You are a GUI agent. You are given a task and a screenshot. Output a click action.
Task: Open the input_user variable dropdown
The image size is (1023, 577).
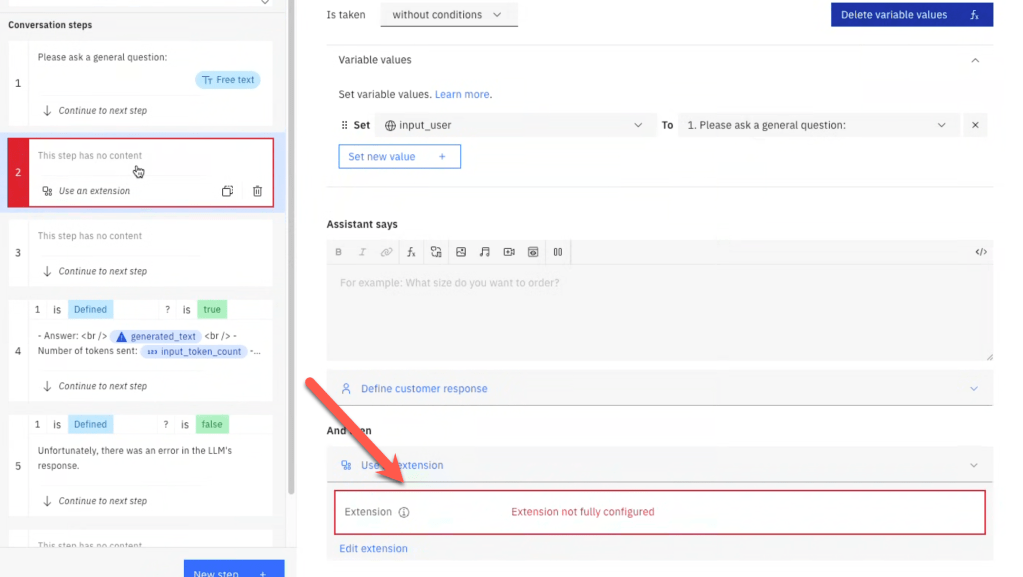click(x=514, y=125)
